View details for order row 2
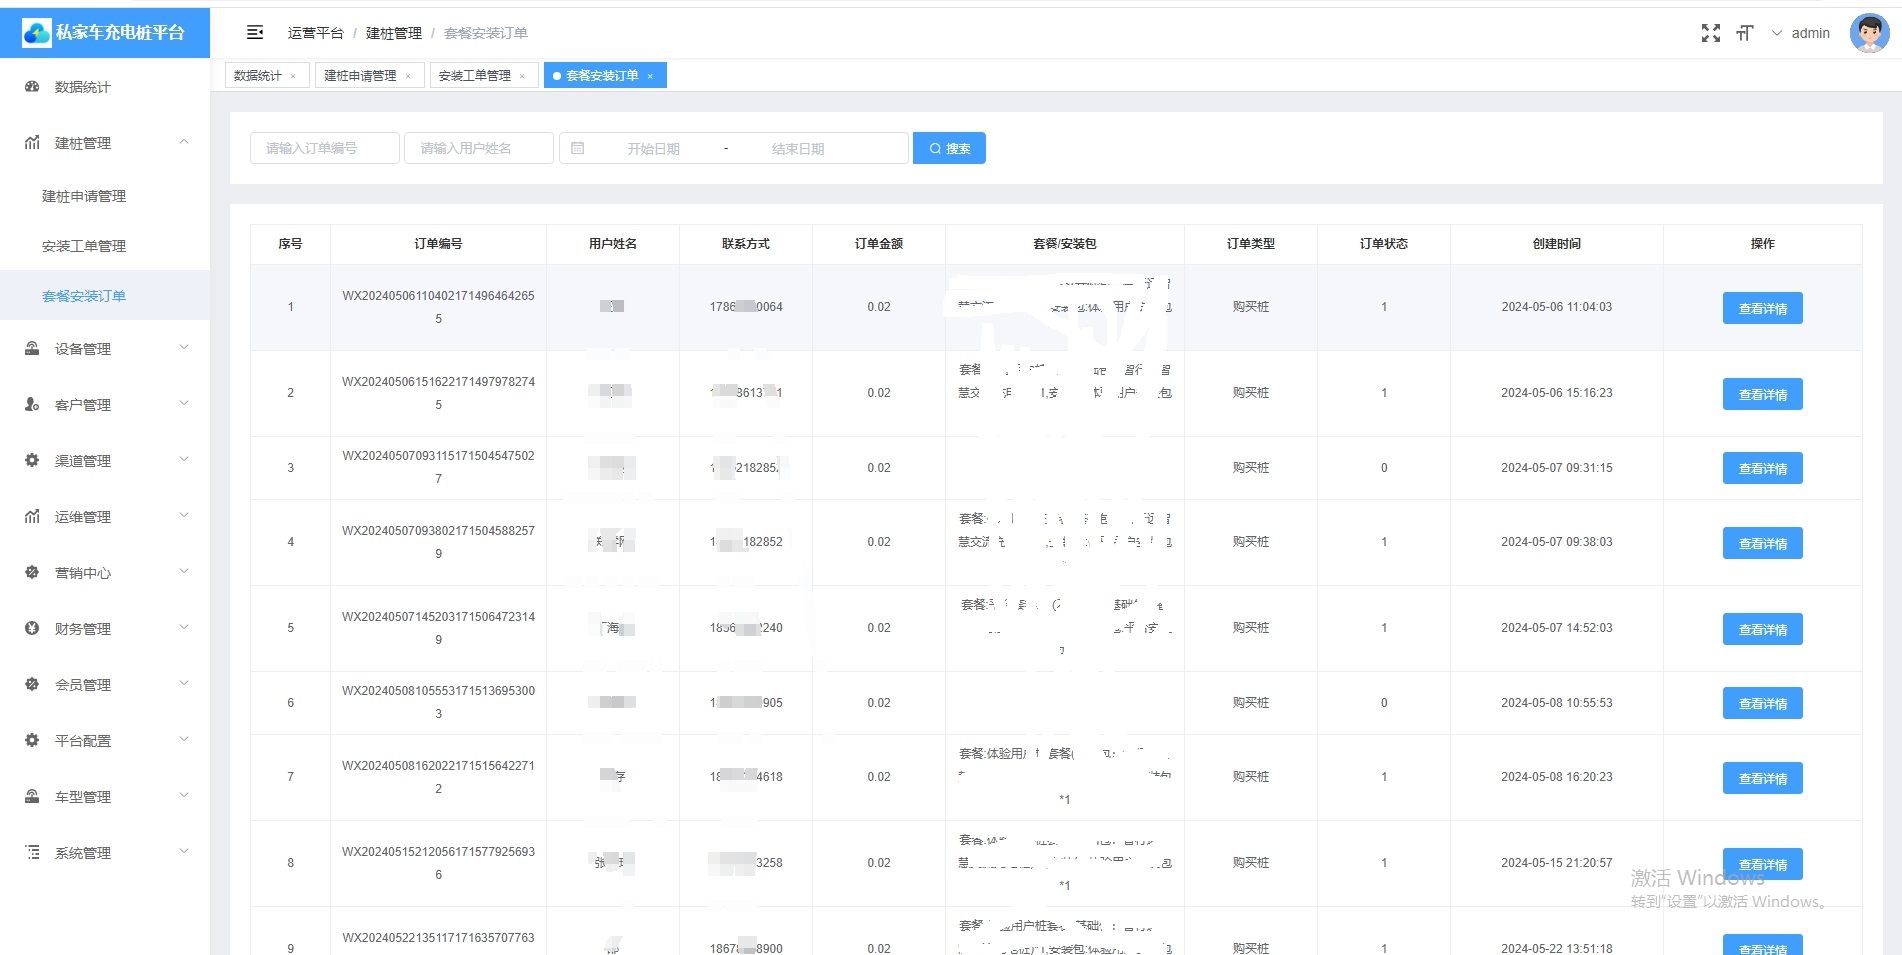The height and width of the screenshot is (955, 1902). pos(1762,394)
